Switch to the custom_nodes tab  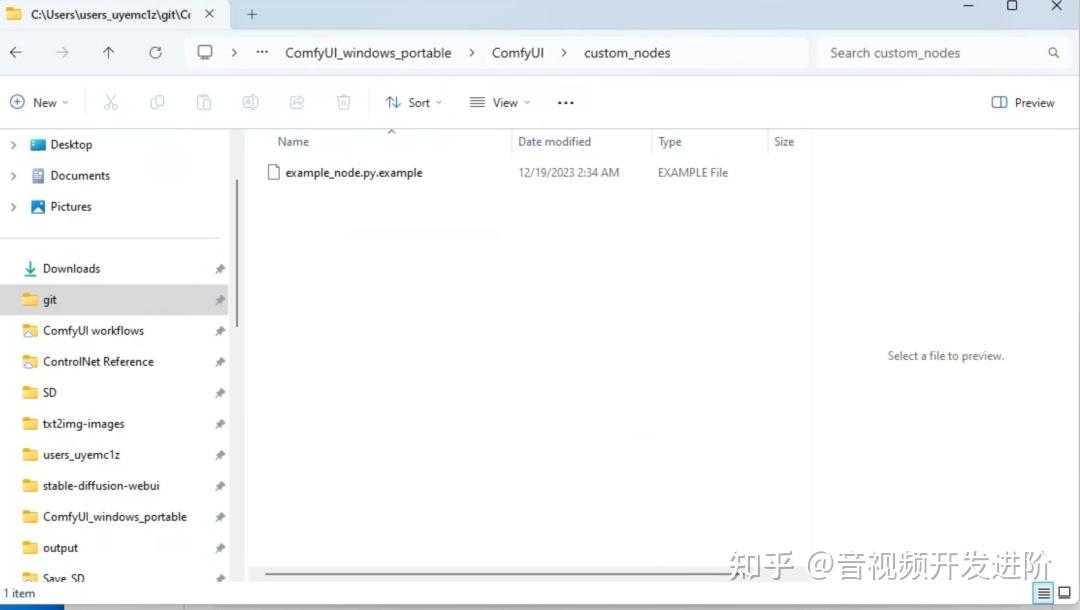[x=110, y=14]
